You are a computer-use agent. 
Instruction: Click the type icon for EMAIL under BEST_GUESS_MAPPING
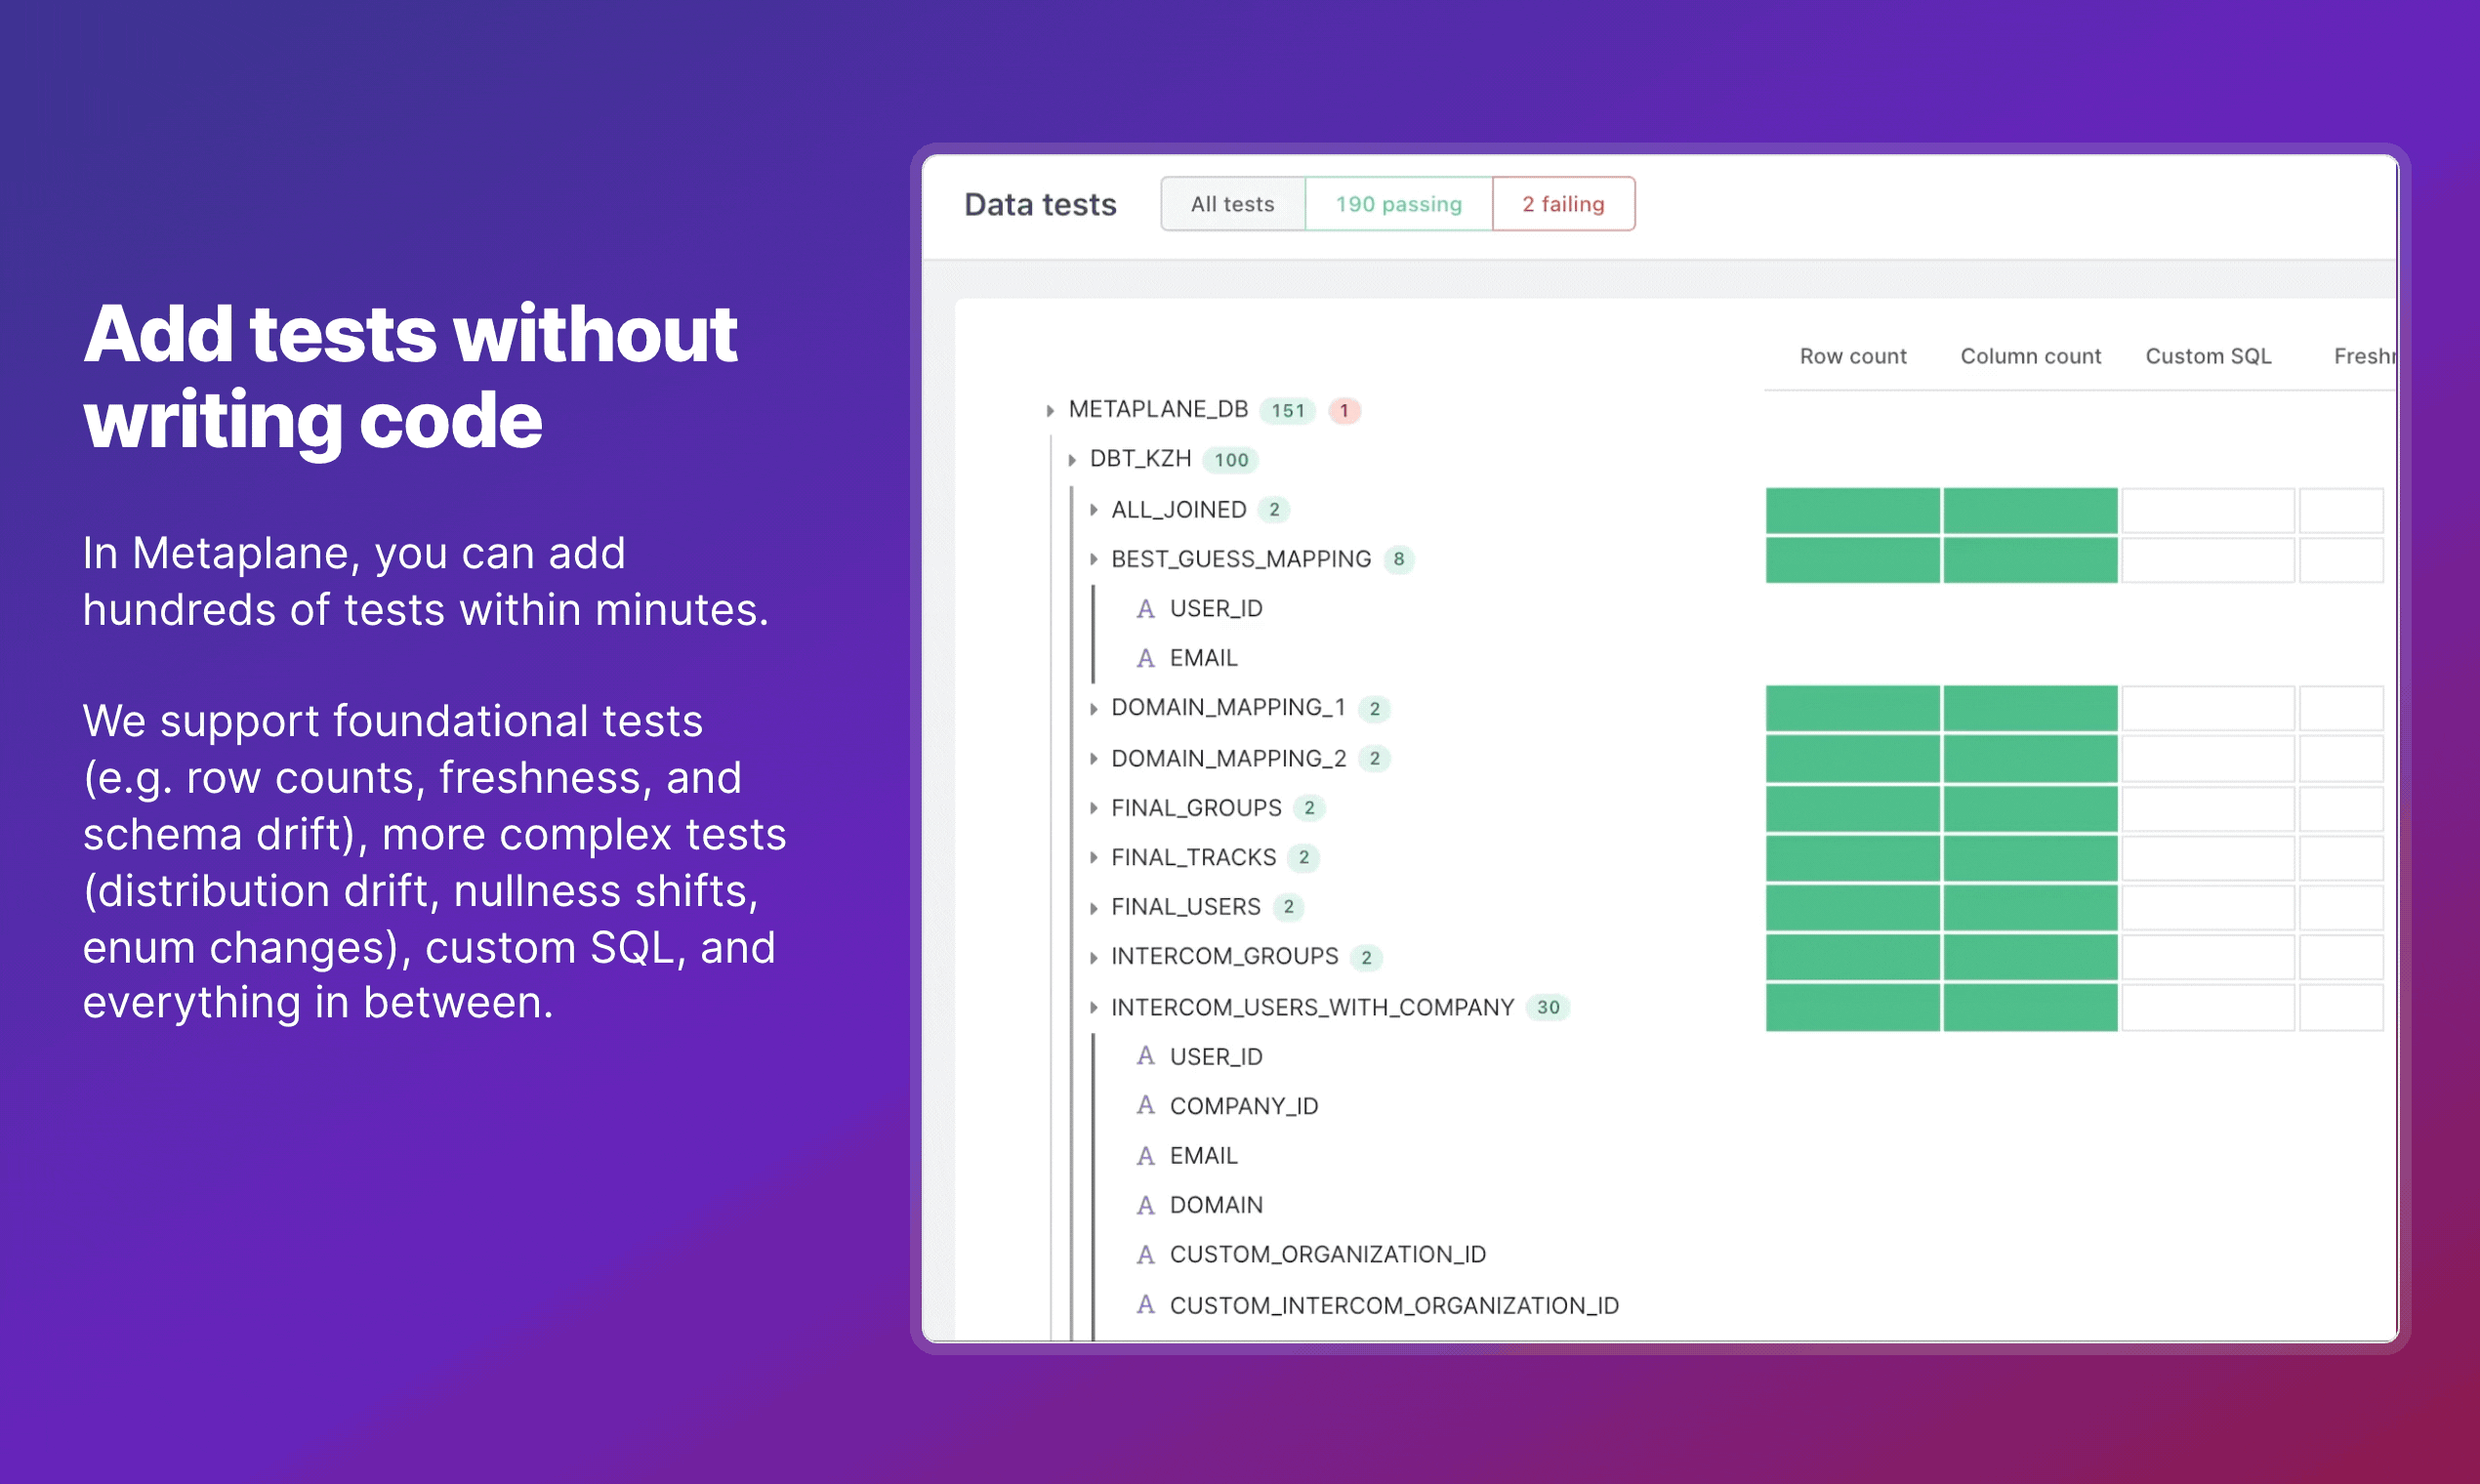point(1146,658)
